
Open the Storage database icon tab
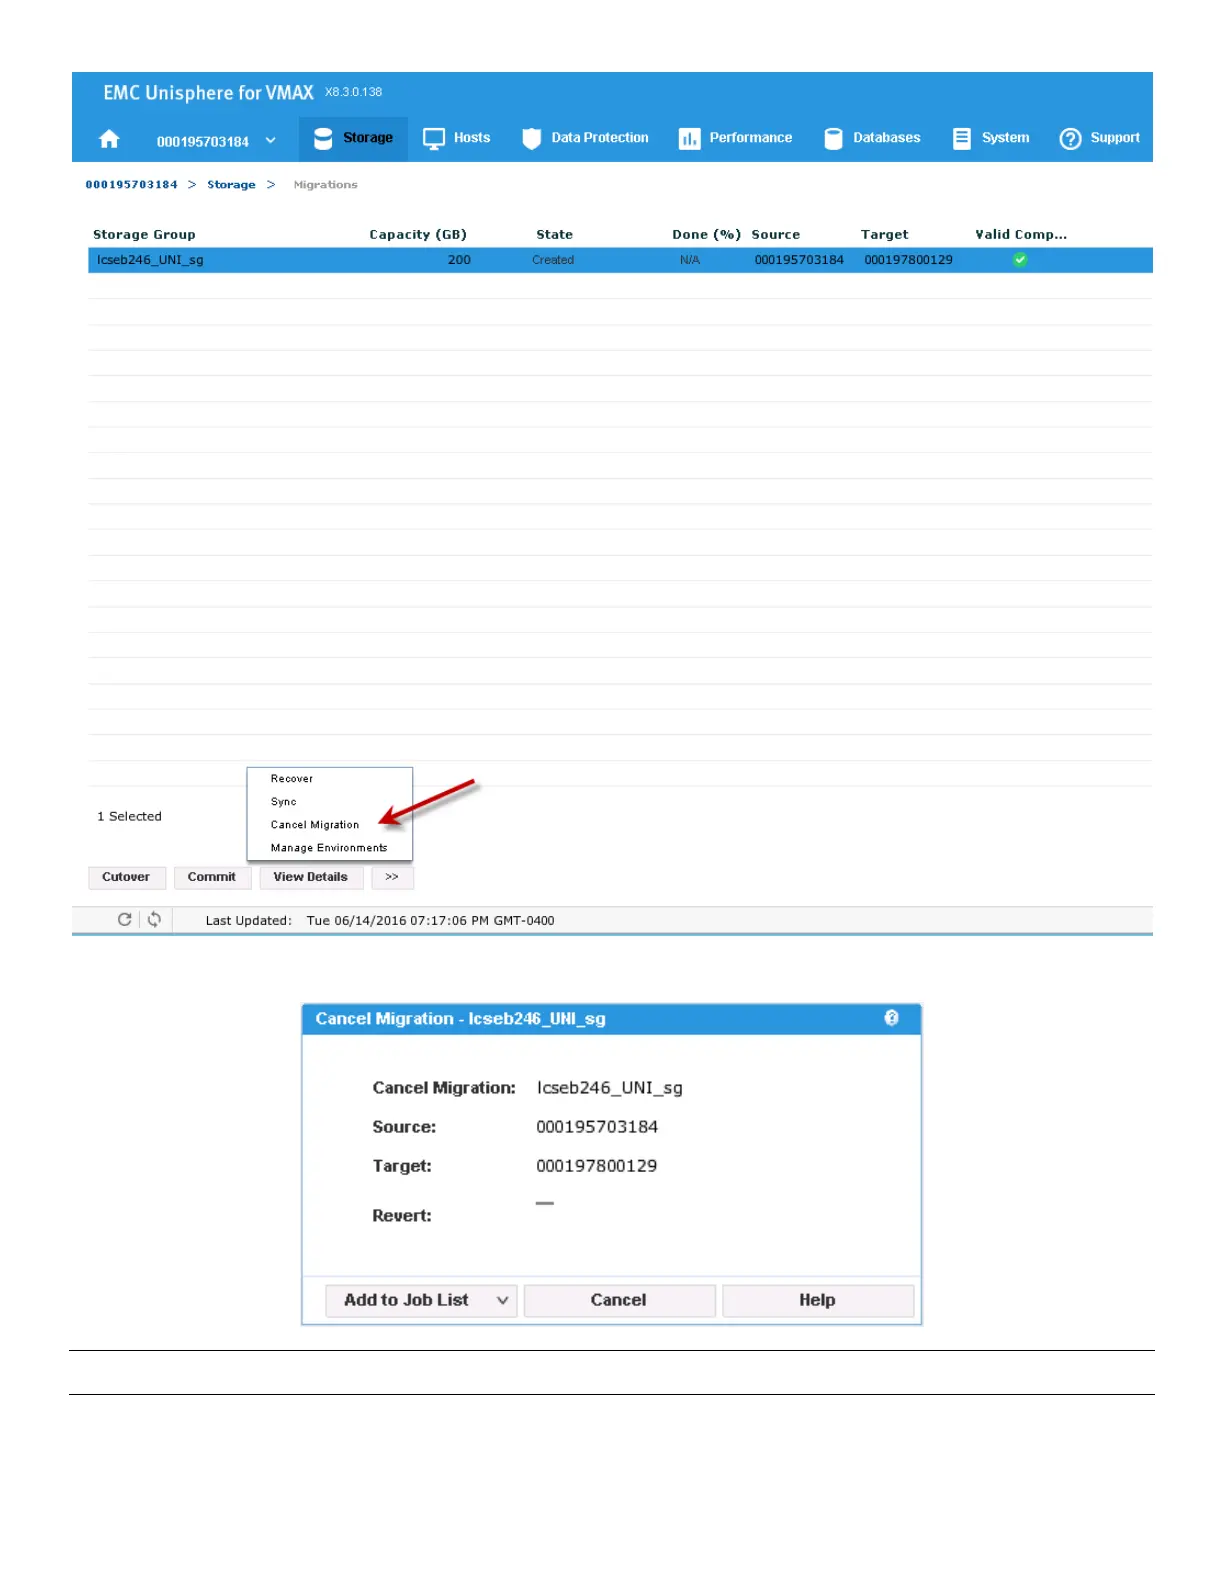point(323,139)
